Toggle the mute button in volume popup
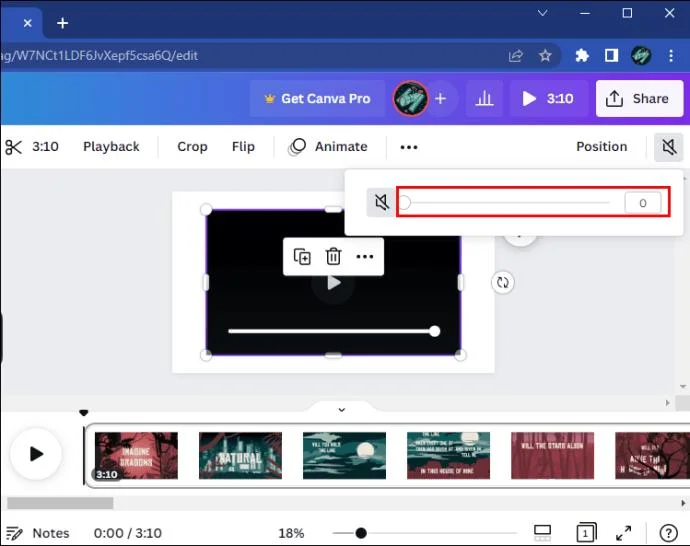This screenshot has height=546, width=690. click(381, 202)
